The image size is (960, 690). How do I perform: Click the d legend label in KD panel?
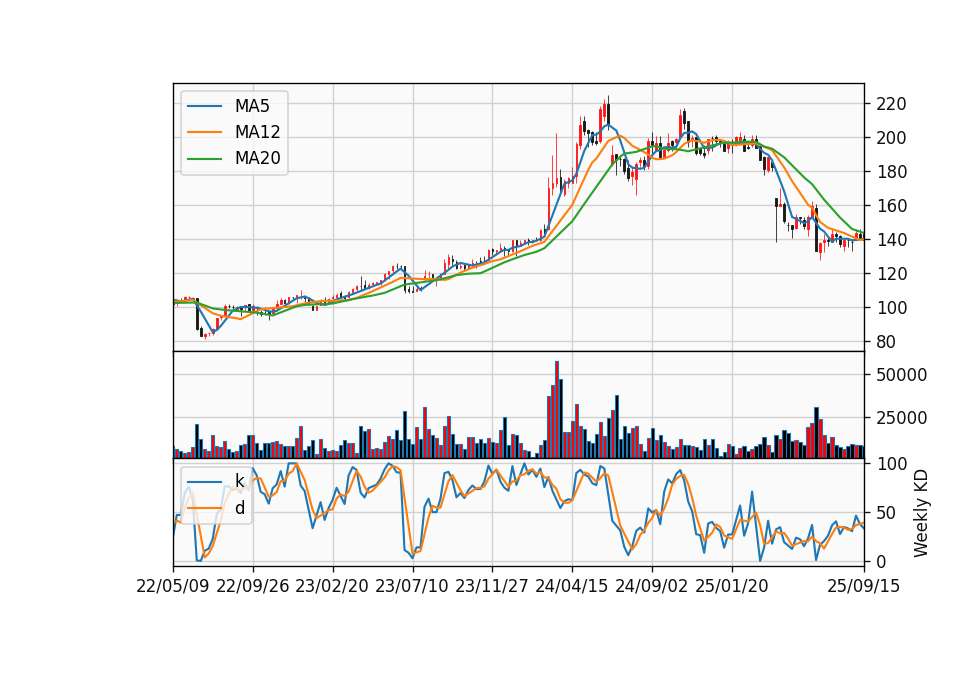coord(239,508)
